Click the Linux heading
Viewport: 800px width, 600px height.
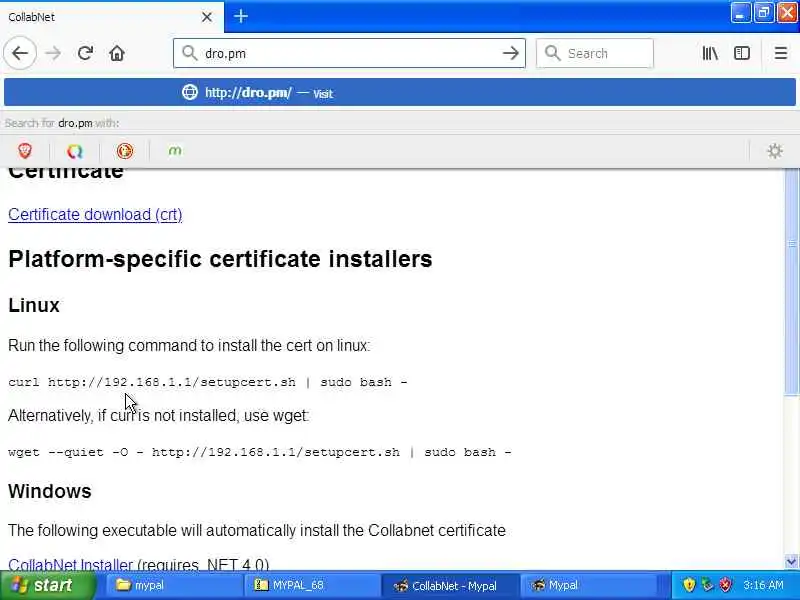[x=34, y=305]
